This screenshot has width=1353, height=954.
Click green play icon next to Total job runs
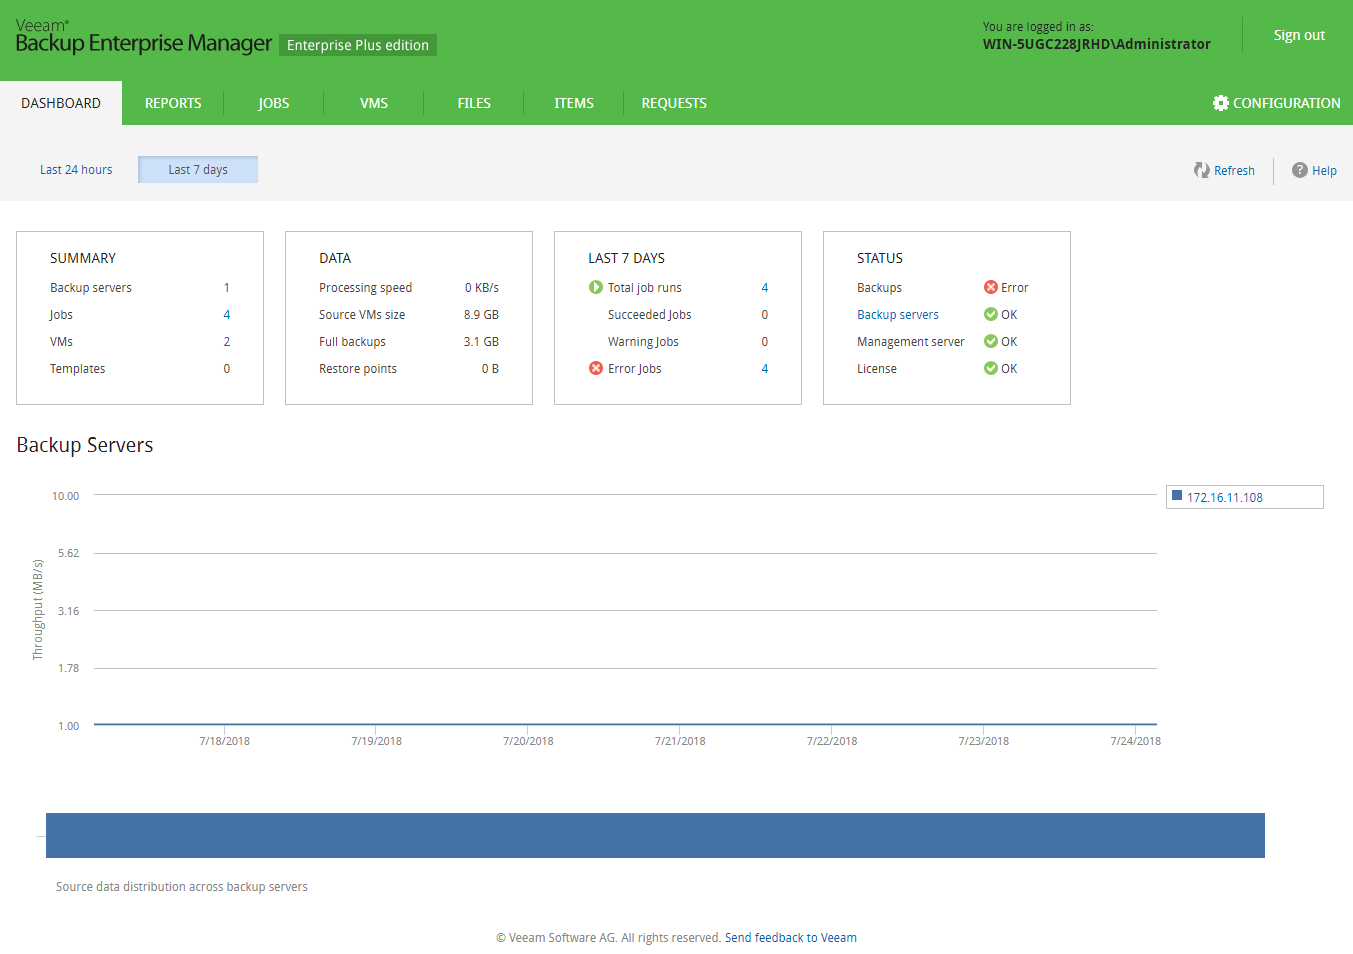[596, 287]
